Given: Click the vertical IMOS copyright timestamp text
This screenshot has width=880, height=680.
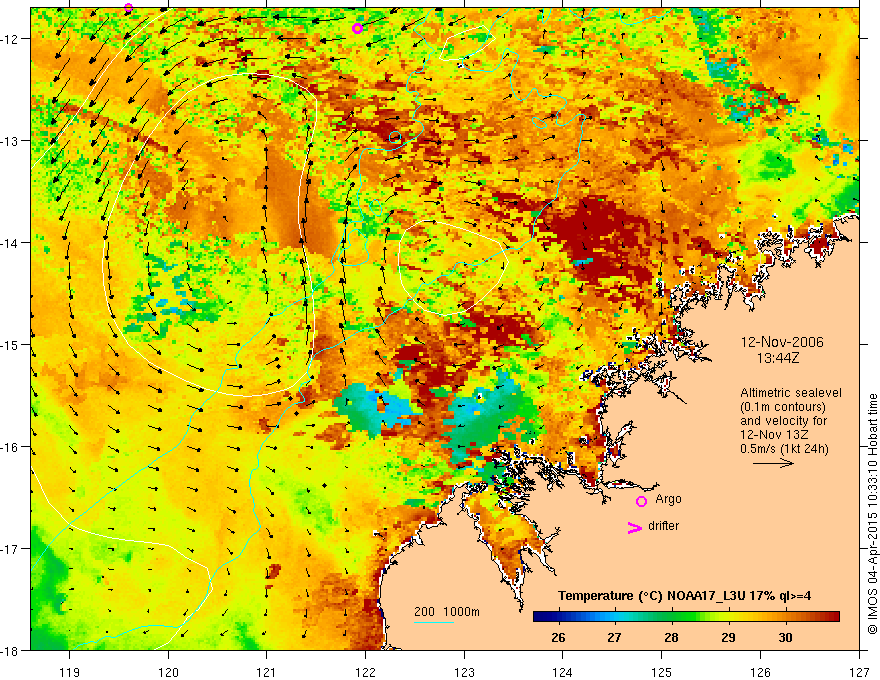Looking at the screenshot, I should 872,514.
